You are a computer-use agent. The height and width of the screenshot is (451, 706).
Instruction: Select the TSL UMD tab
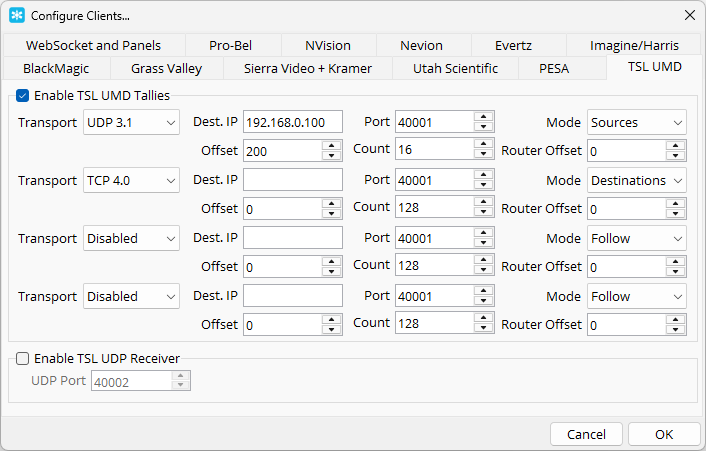click(x=654, y=67)
